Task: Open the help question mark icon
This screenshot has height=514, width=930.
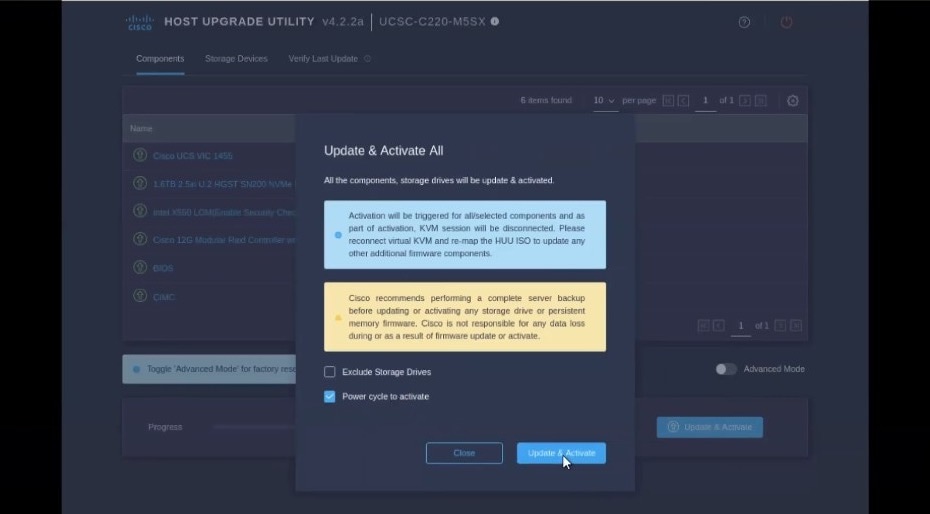Action: 744,23
